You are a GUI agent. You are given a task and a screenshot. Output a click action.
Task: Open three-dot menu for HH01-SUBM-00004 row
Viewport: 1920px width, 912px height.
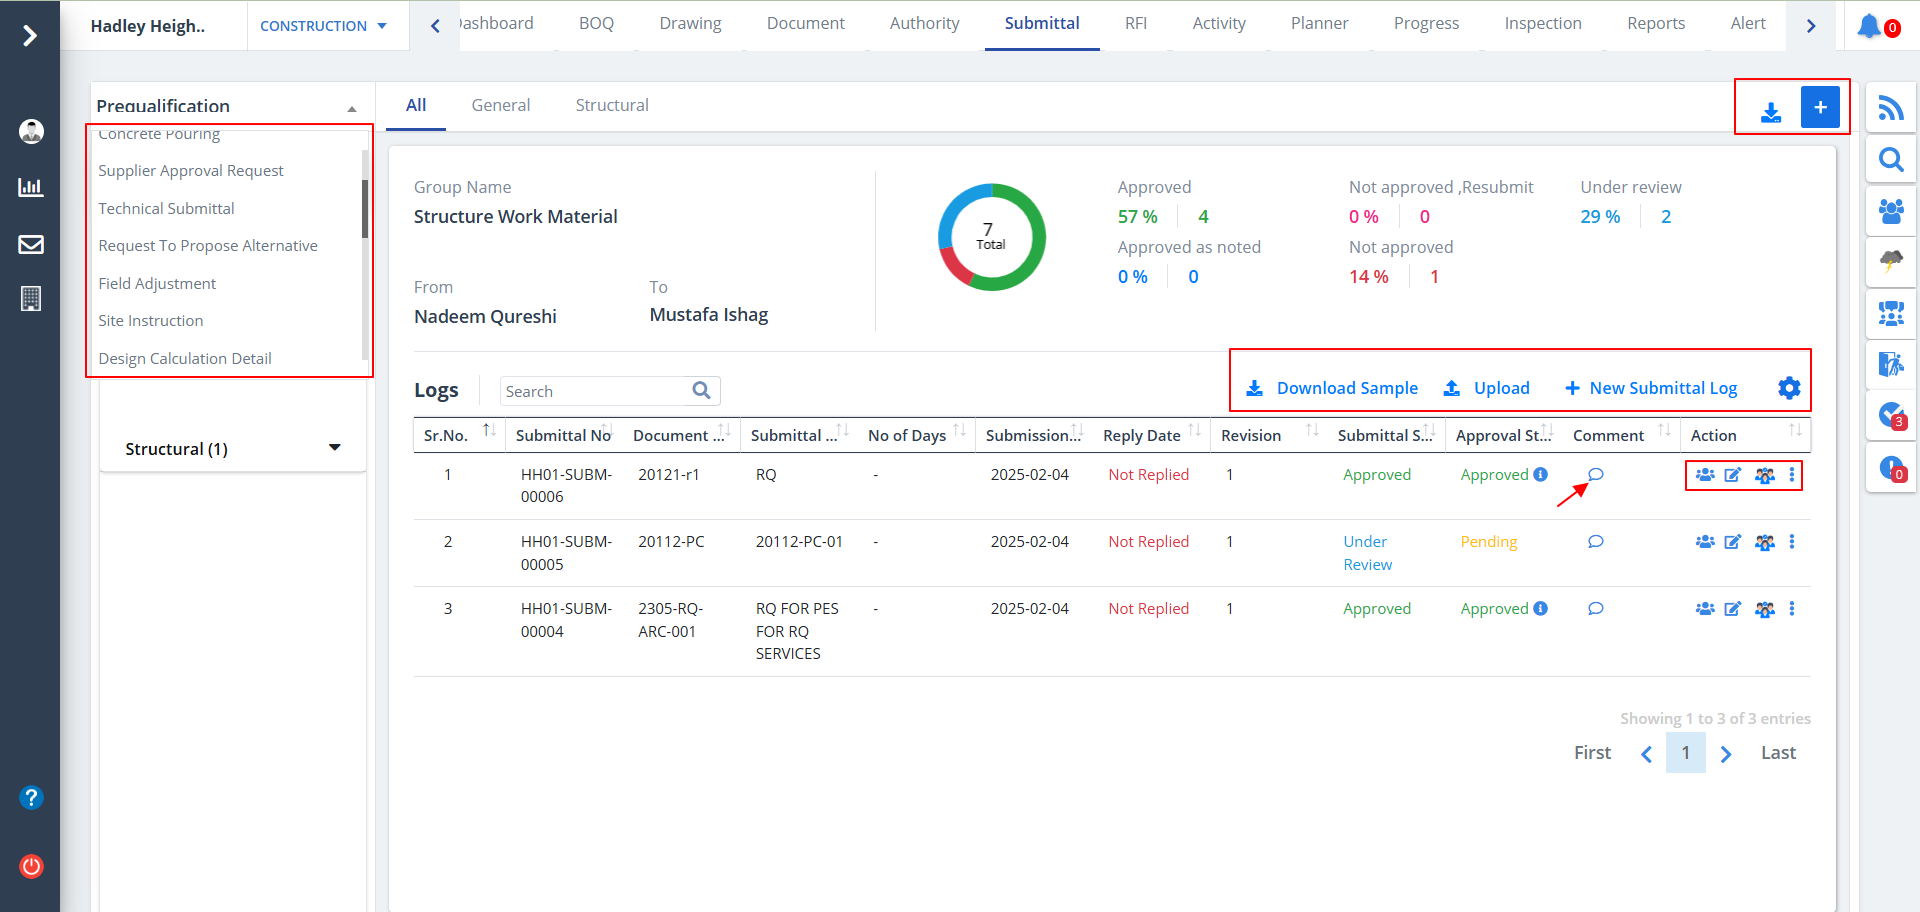click(1791, 609)
